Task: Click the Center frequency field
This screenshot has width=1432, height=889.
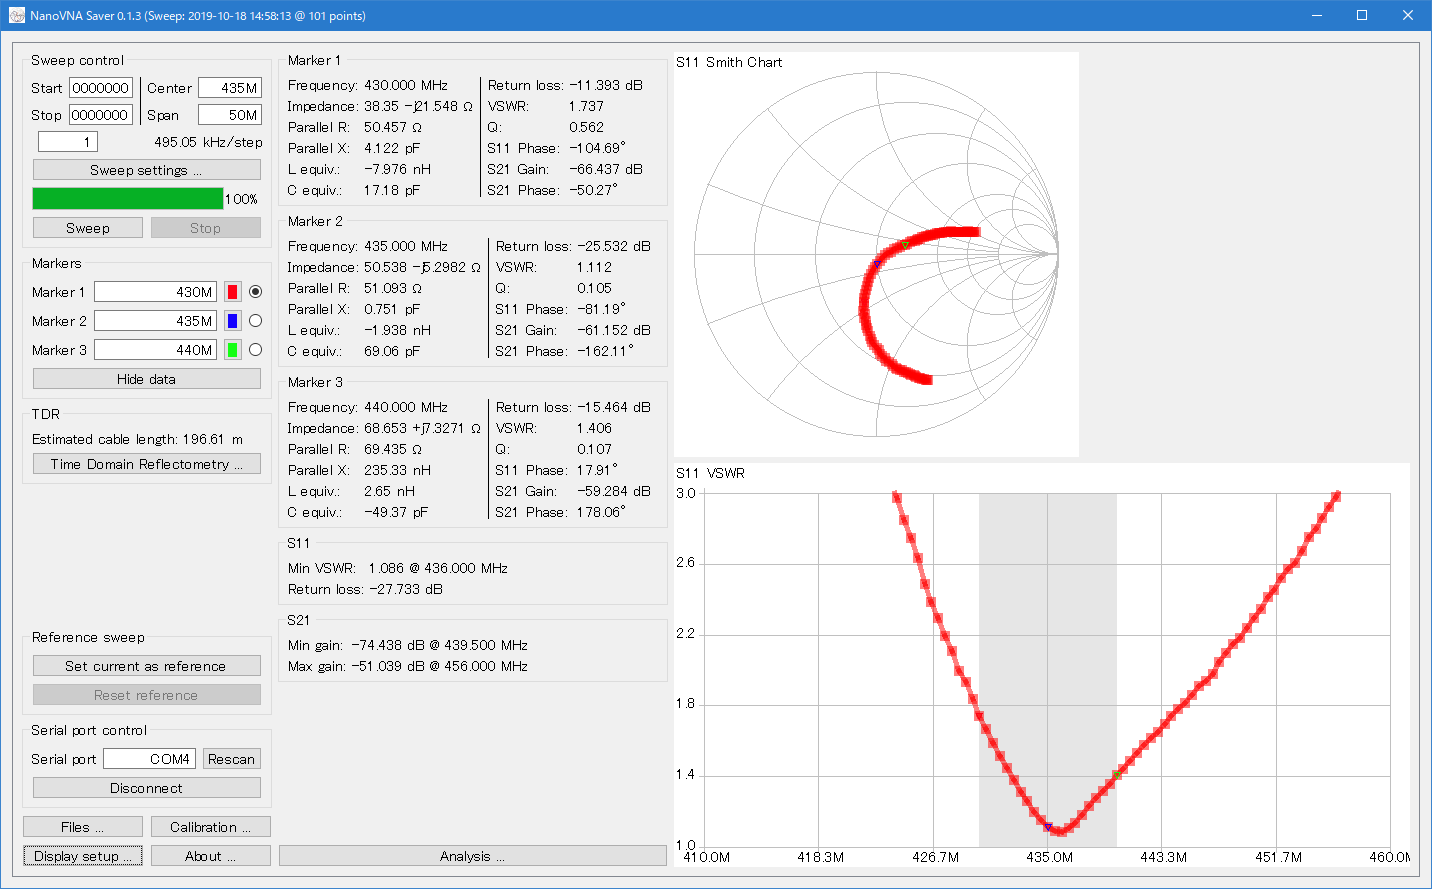Action: pyautogui.click(x=230, y=88)
